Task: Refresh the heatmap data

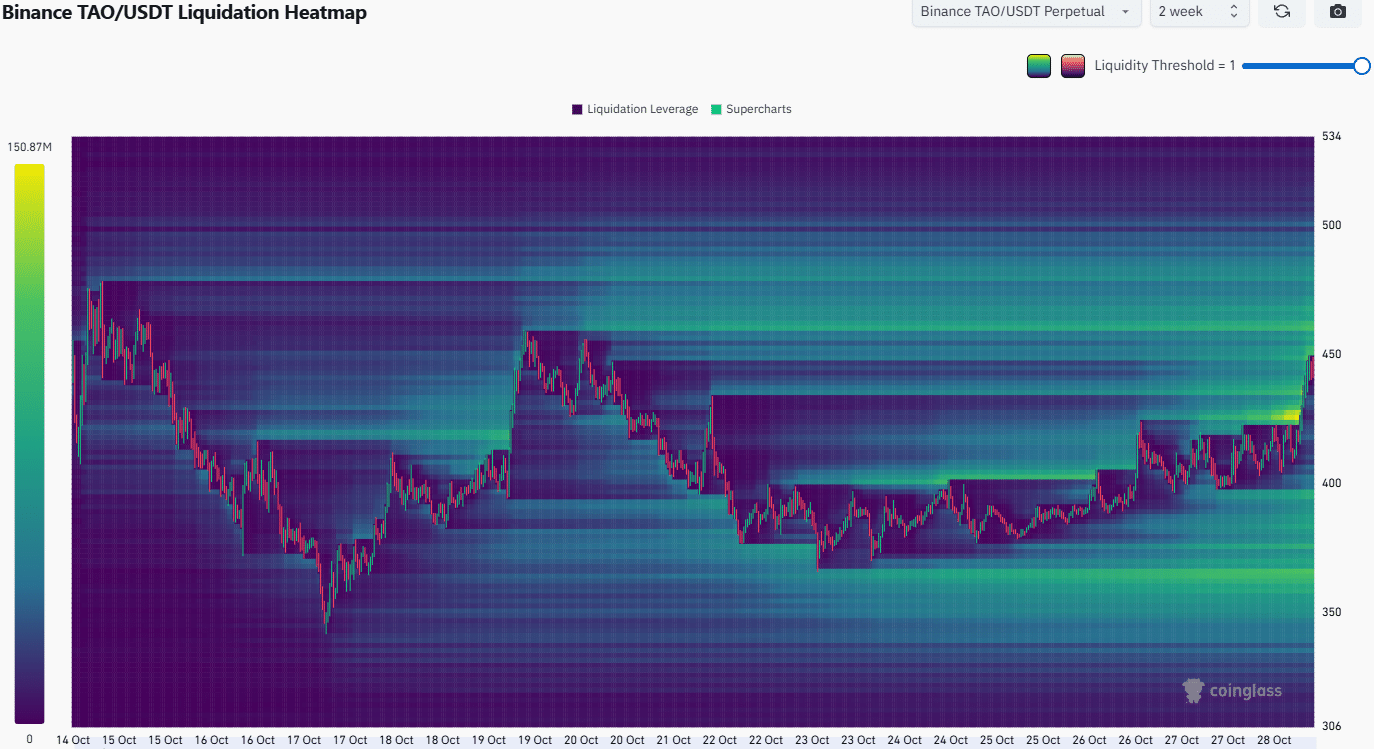Action: tap(1281, 12)
